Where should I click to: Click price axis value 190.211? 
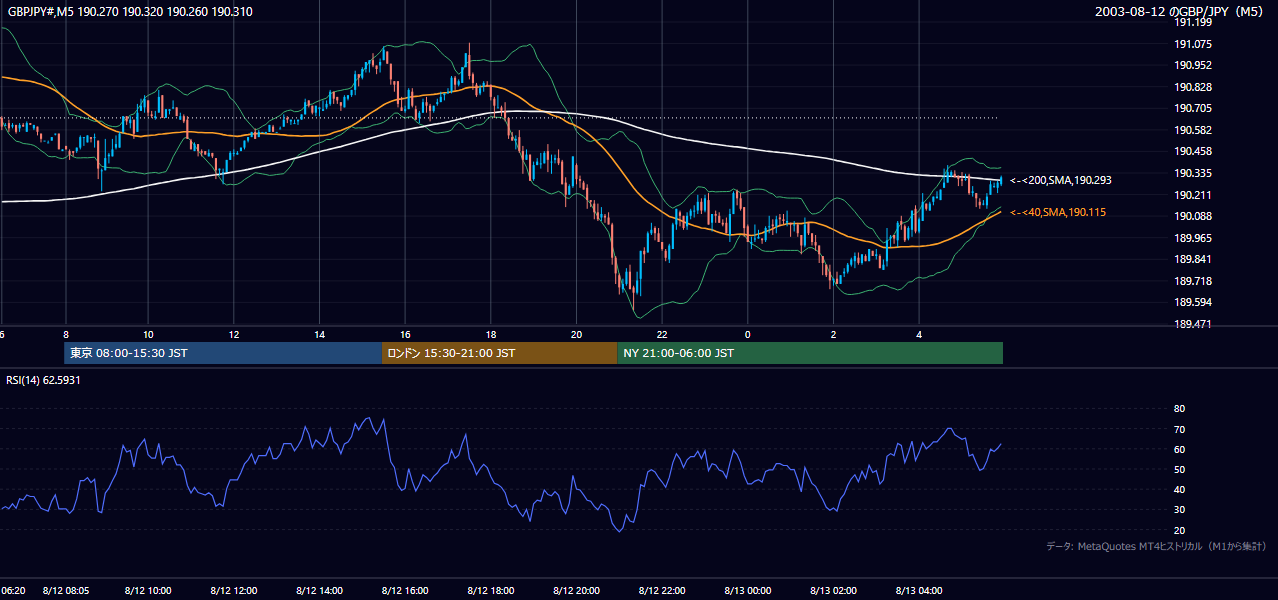point(1193,195)
